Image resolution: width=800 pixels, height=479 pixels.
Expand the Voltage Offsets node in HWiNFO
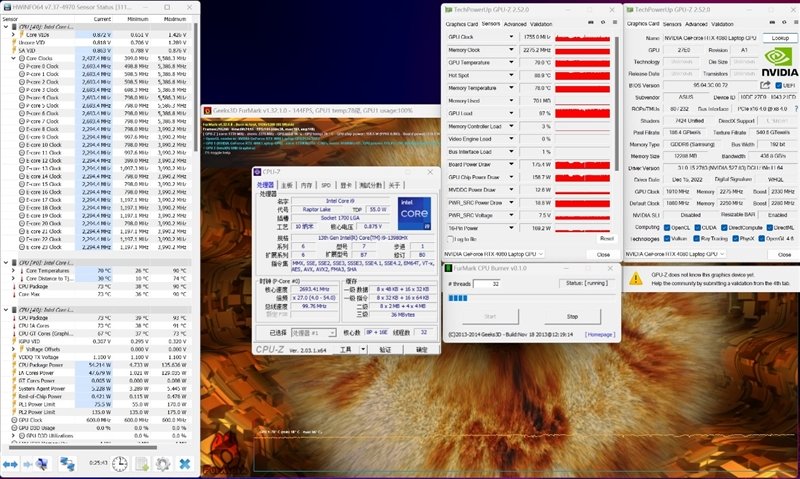click(14, 349)
